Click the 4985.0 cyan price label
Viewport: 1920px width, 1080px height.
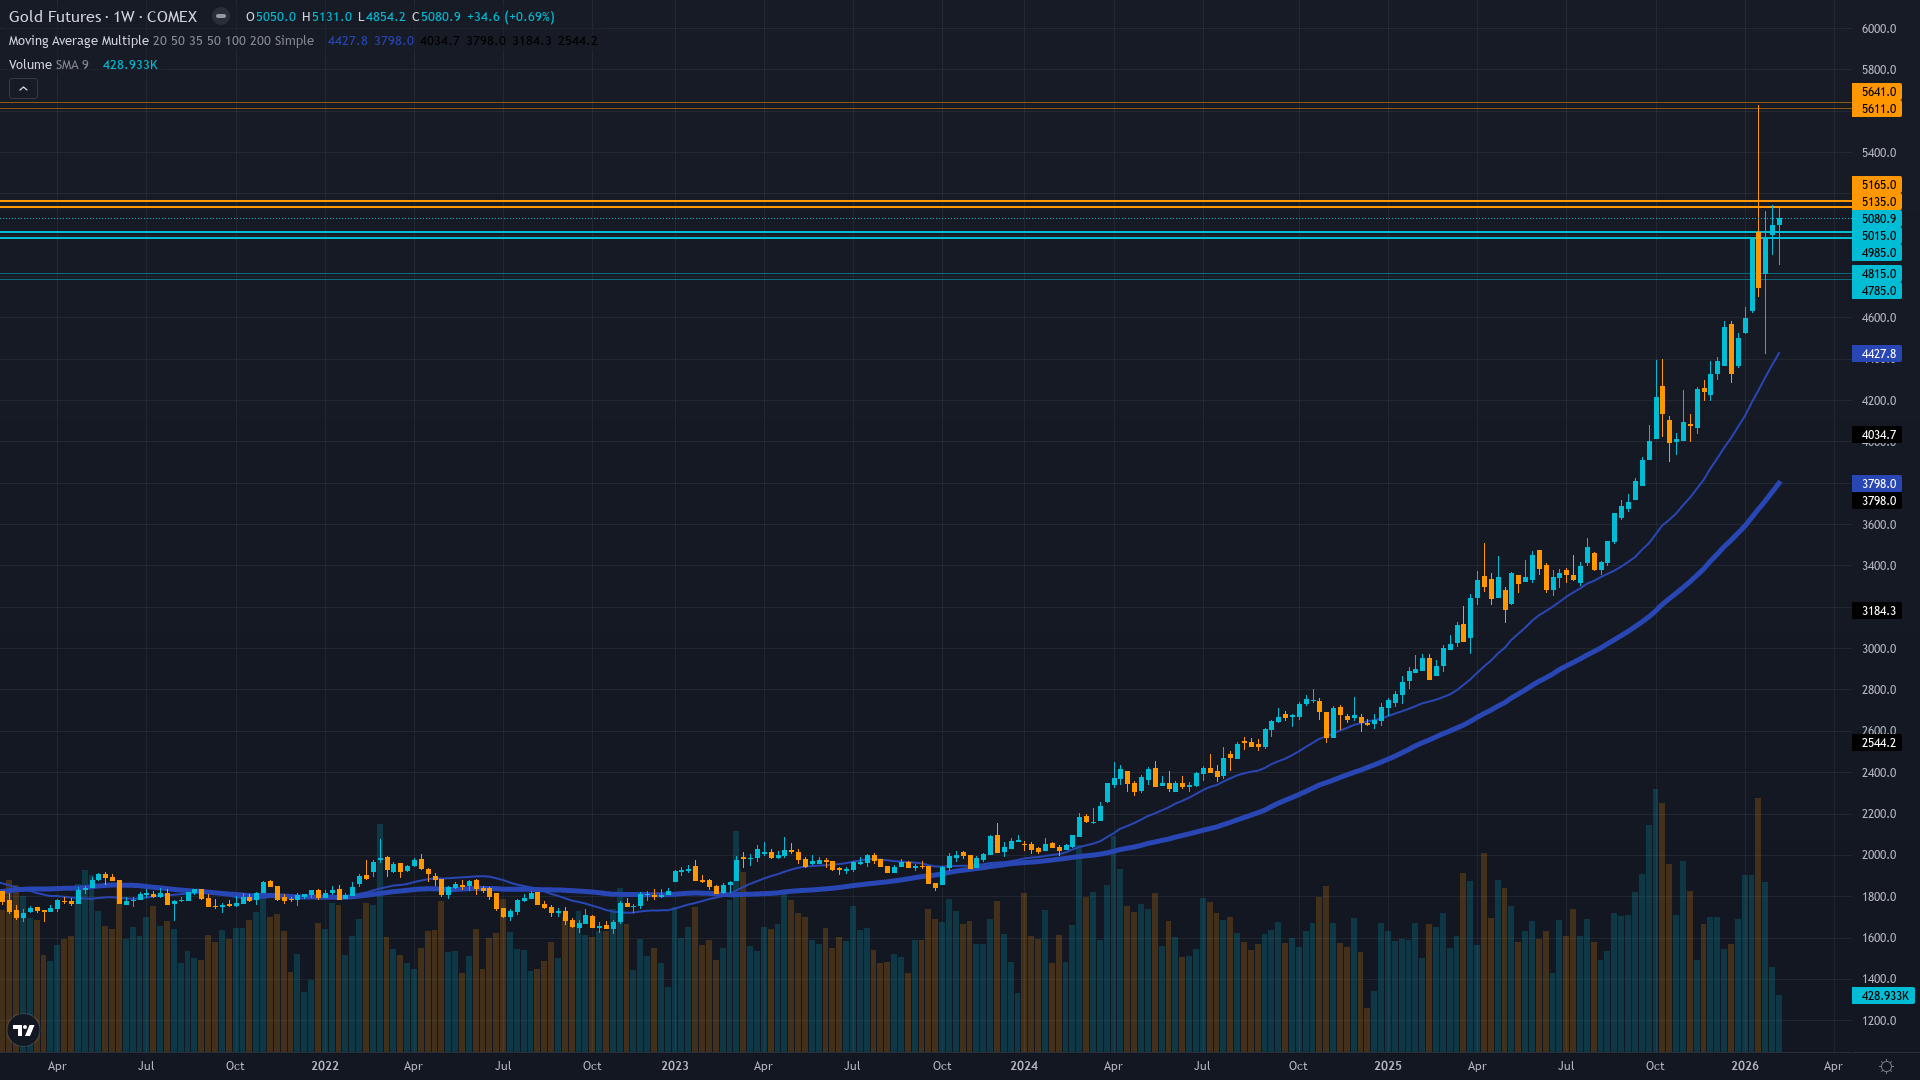1877,253
